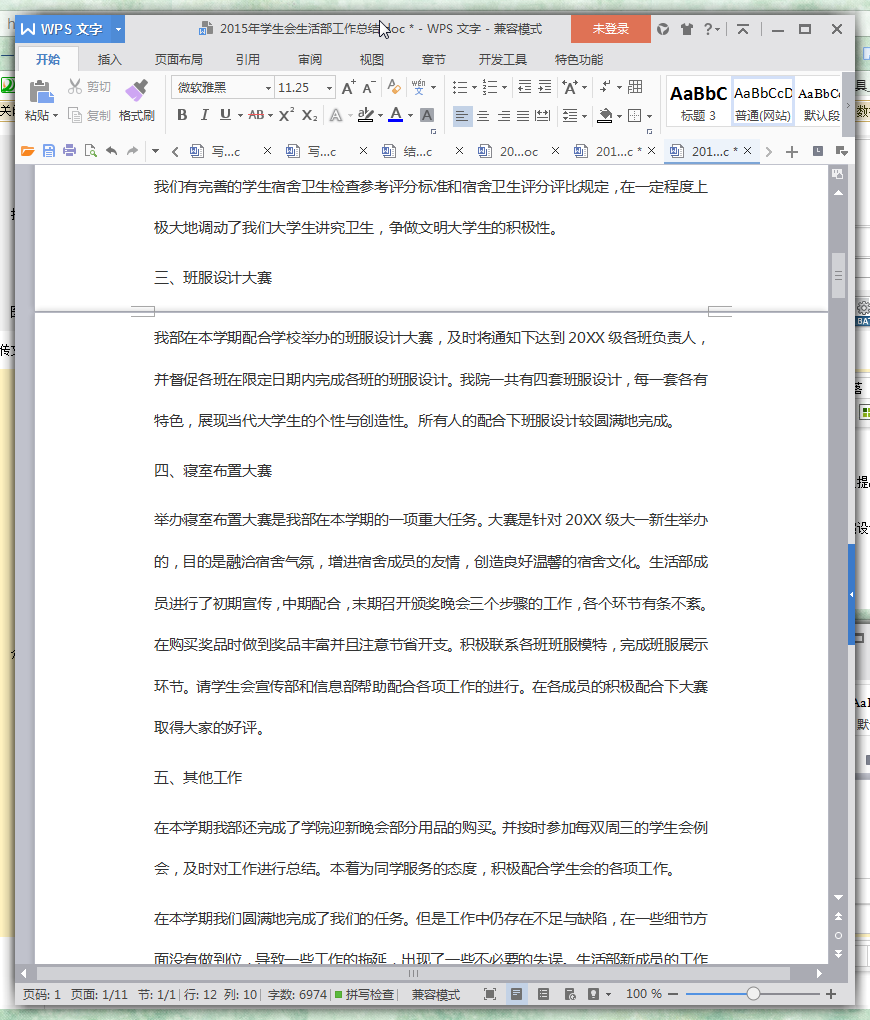Expand the numbered list options

click(504, 87)
